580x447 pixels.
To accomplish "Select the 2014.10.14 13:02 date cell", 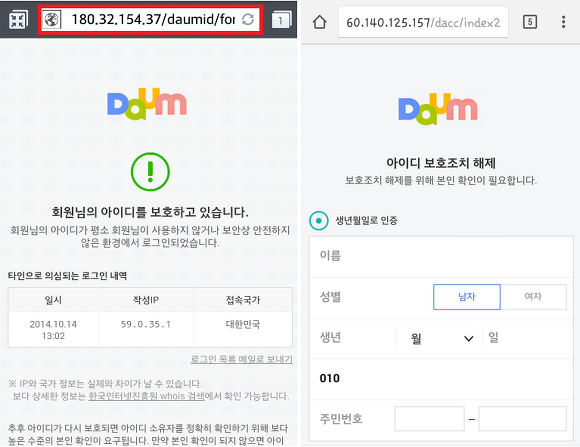I will pos(53,330).
